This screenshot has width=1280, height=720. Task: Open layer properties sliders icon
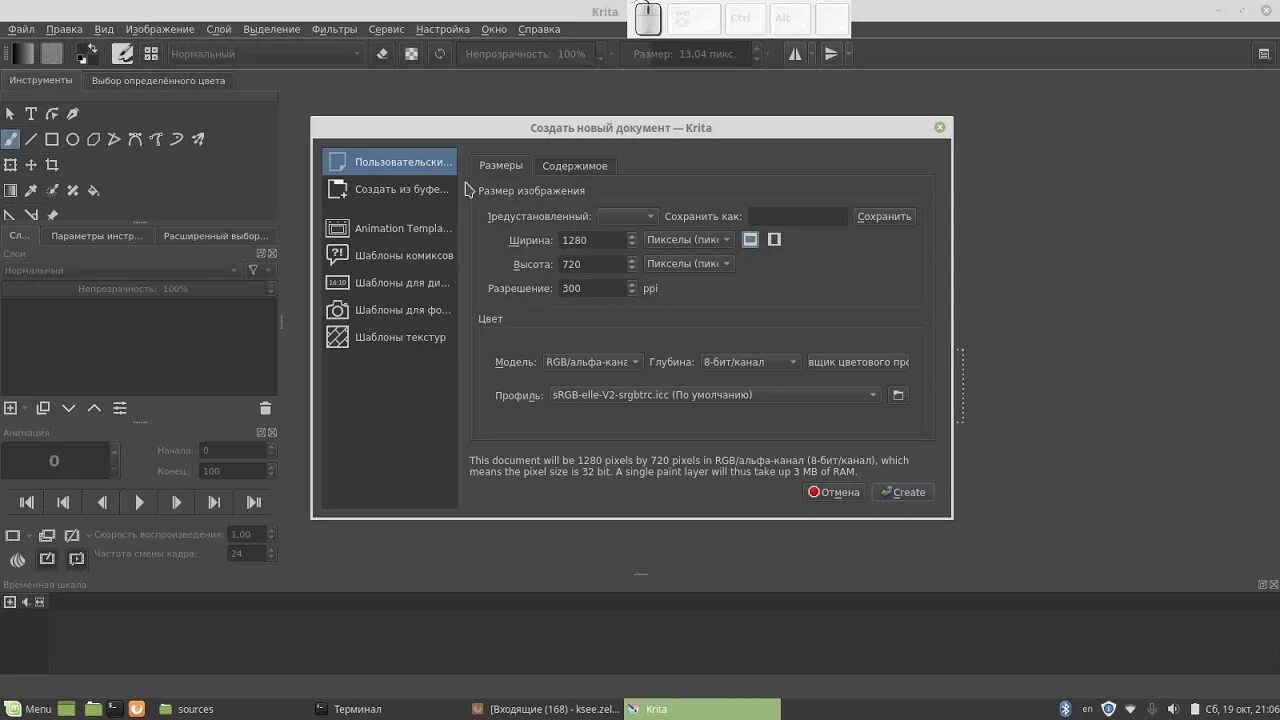point(120,408)
